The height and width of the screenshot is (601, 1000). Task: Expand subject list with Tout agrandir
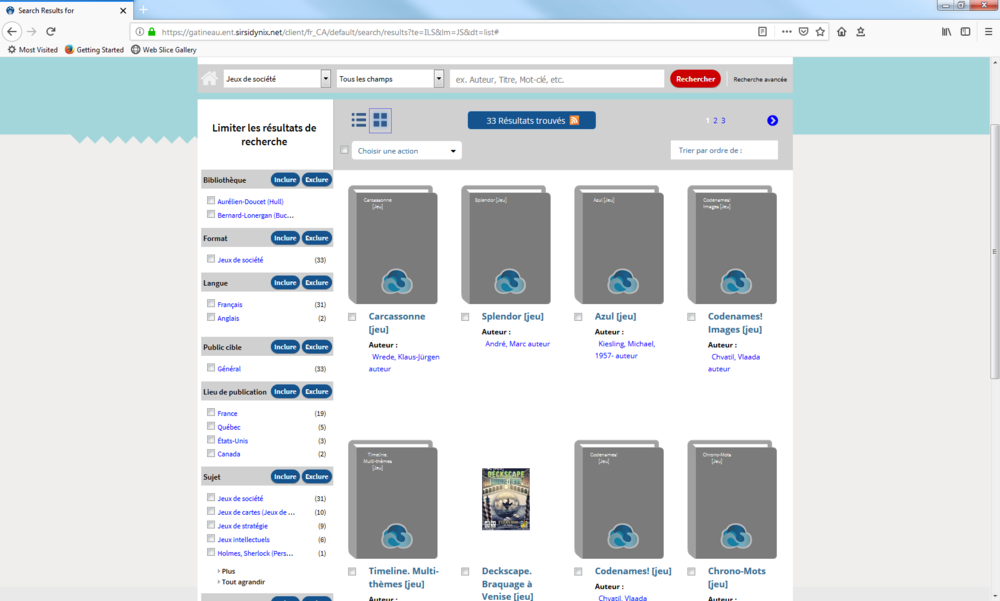[242, 582]
